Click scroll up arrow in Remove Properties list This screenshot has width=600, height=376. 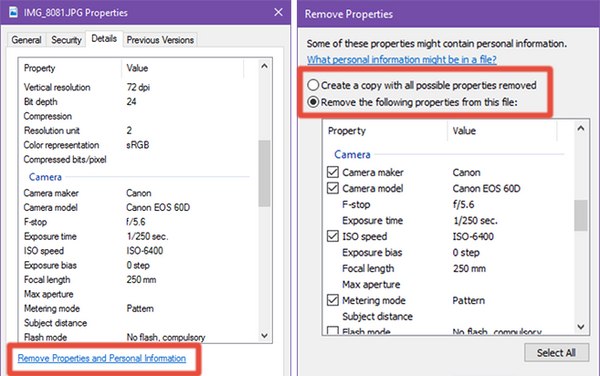click(580, 129)
